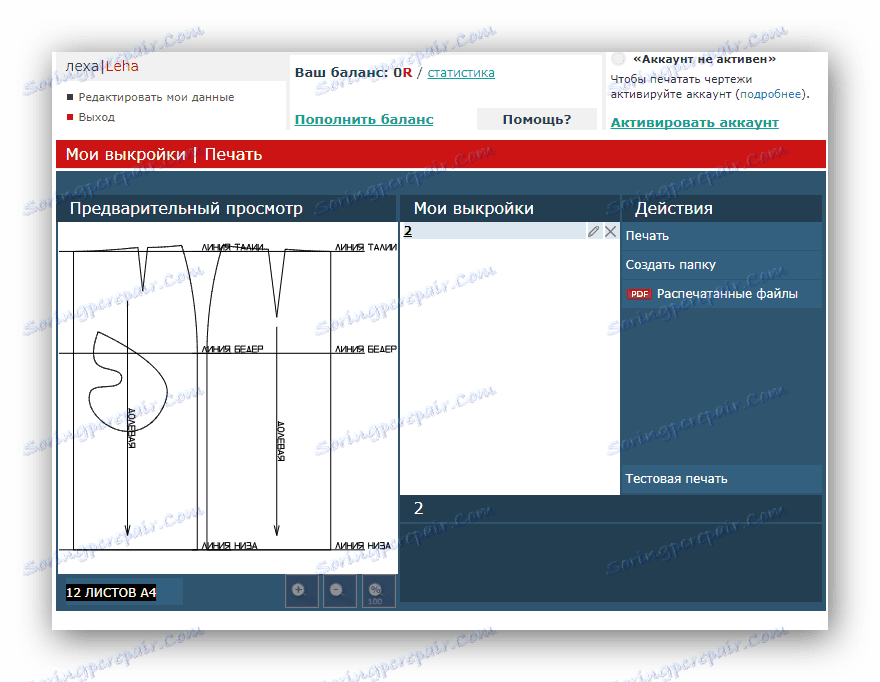Open Распечатанные файлы list
Screen dimensions: 880x682
click(x=727, y=294)
